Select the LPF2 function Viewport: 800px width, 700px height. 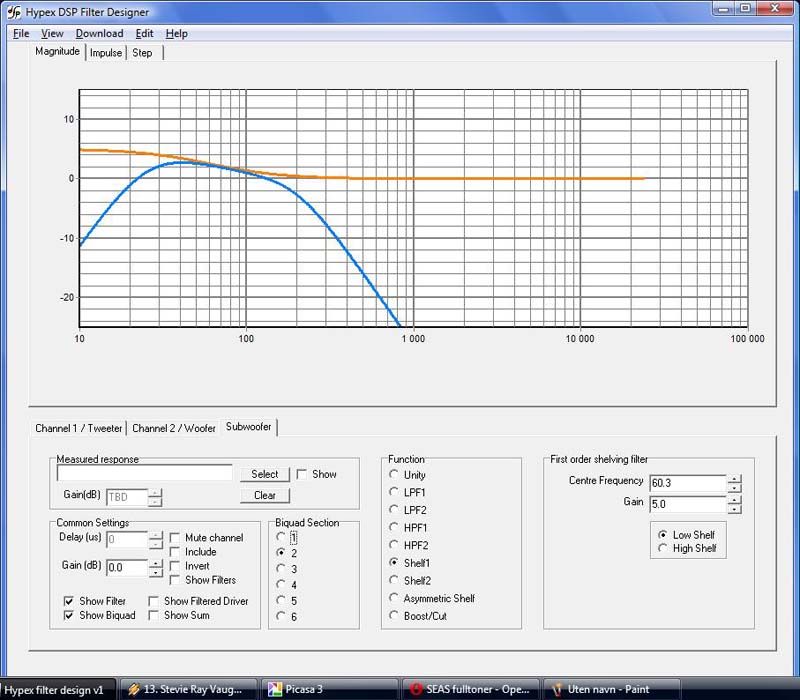(393, 510)
